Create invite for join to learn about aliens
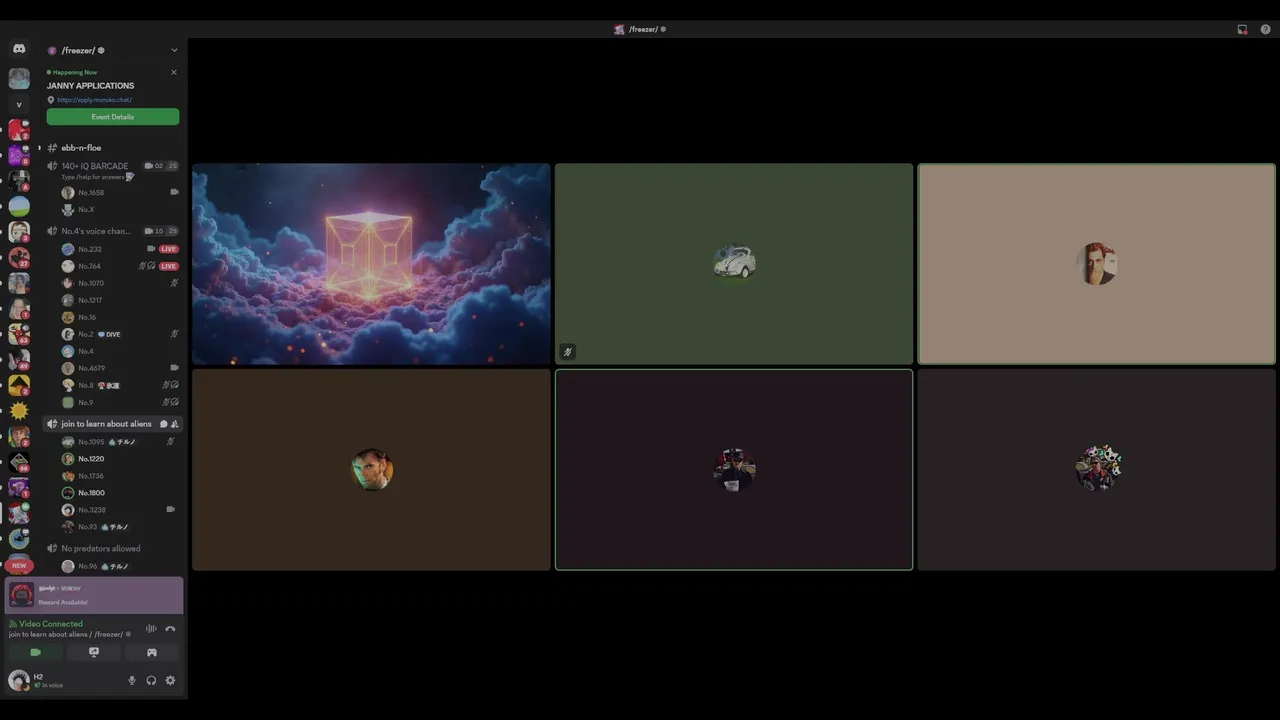Screen dimensions: 1280x720 pos(174,424)
